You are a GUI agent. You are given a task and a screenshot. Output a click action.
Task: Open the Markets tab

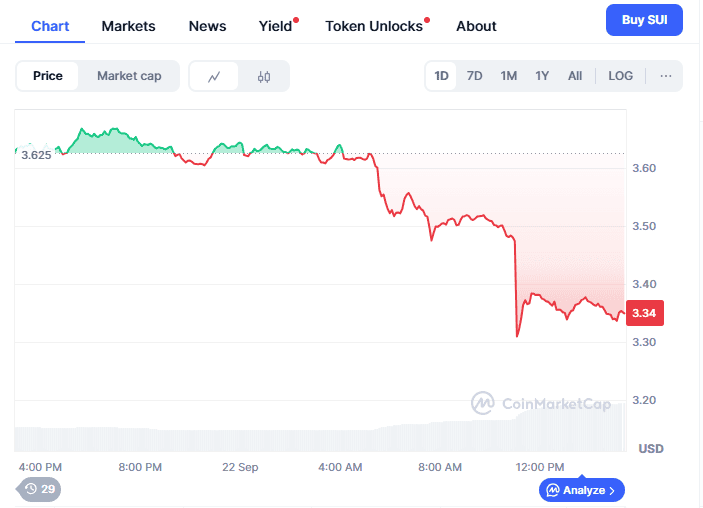[128, 26]
